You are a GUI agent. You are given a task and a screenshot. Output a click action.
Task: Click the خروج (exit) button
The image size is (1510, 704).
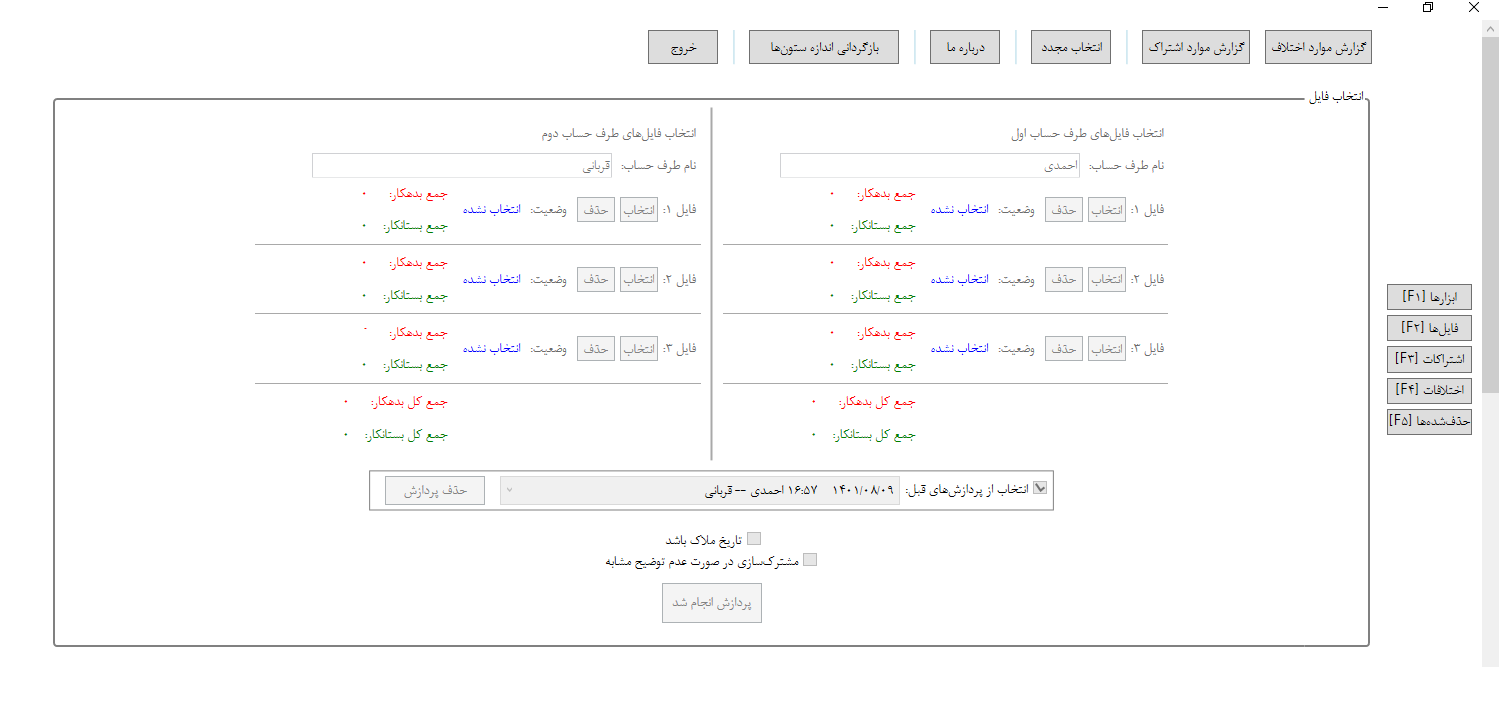tap(683, 47)
